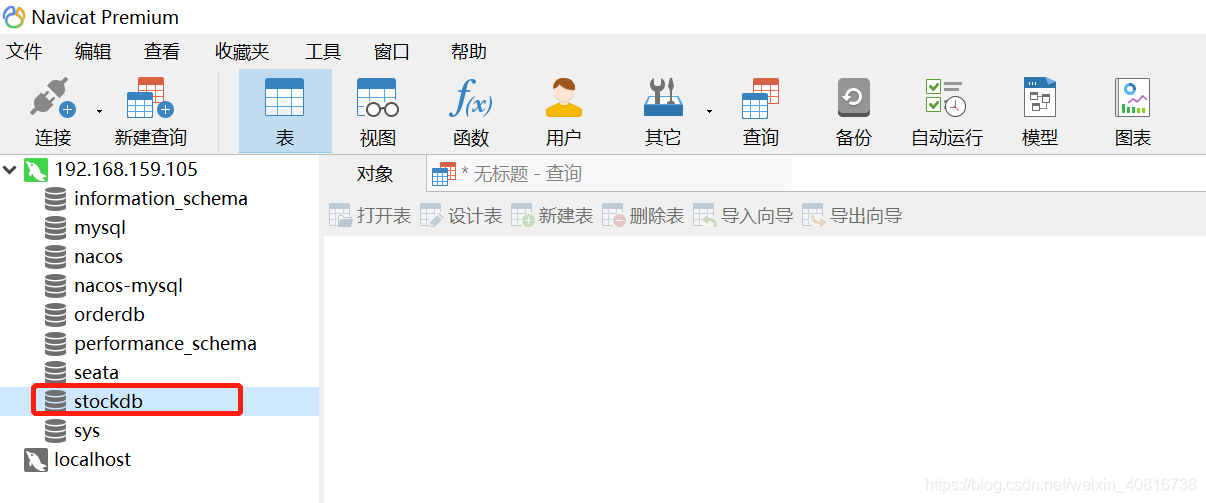Click the 函数 f(x) icon

(x=471, y=99)
